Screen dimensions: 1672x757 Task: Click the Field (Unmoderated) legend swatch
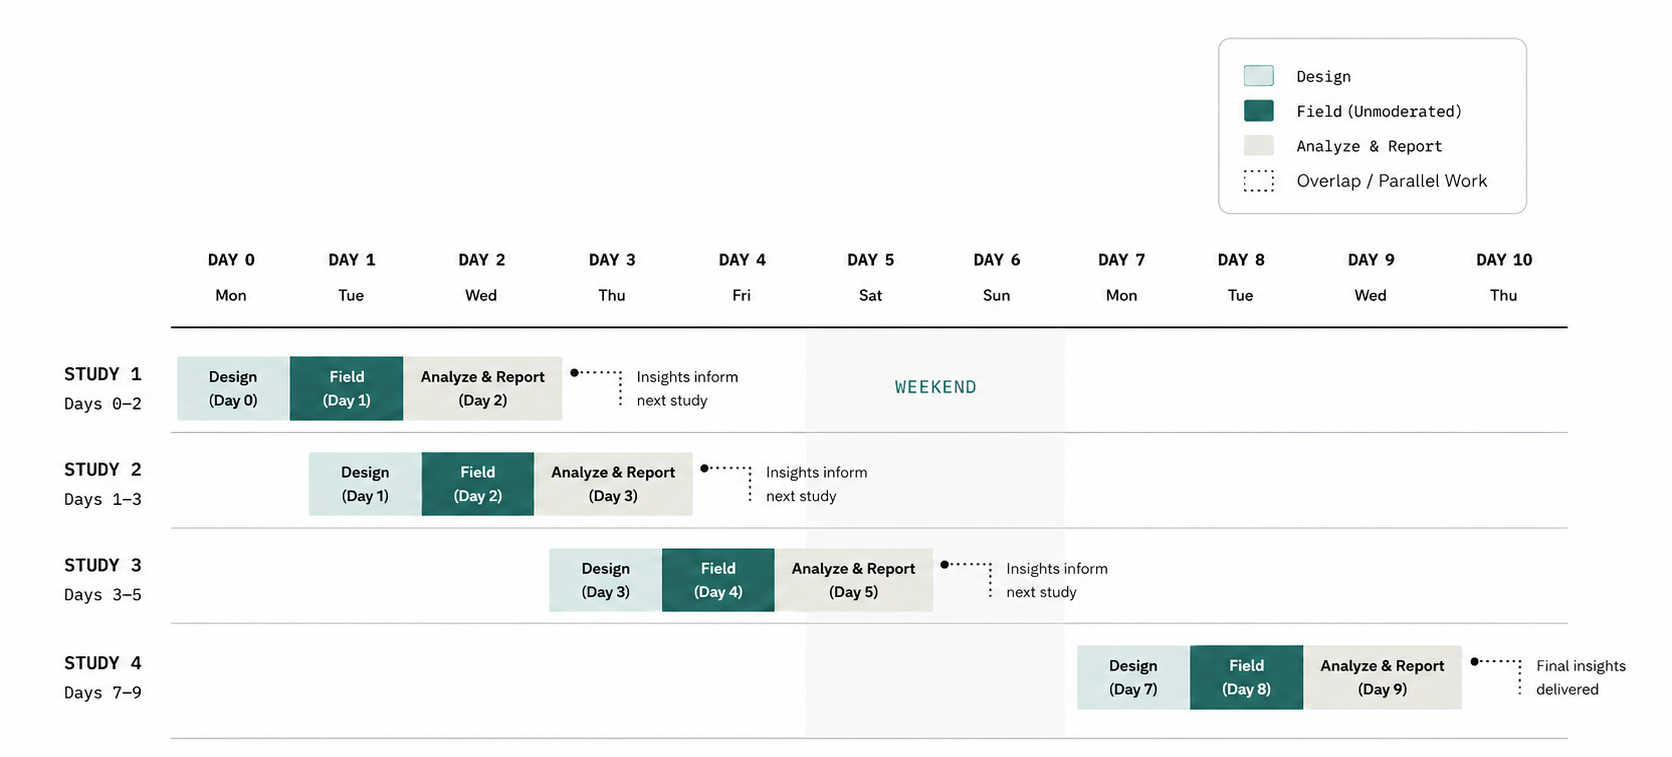pos(1258,111)
